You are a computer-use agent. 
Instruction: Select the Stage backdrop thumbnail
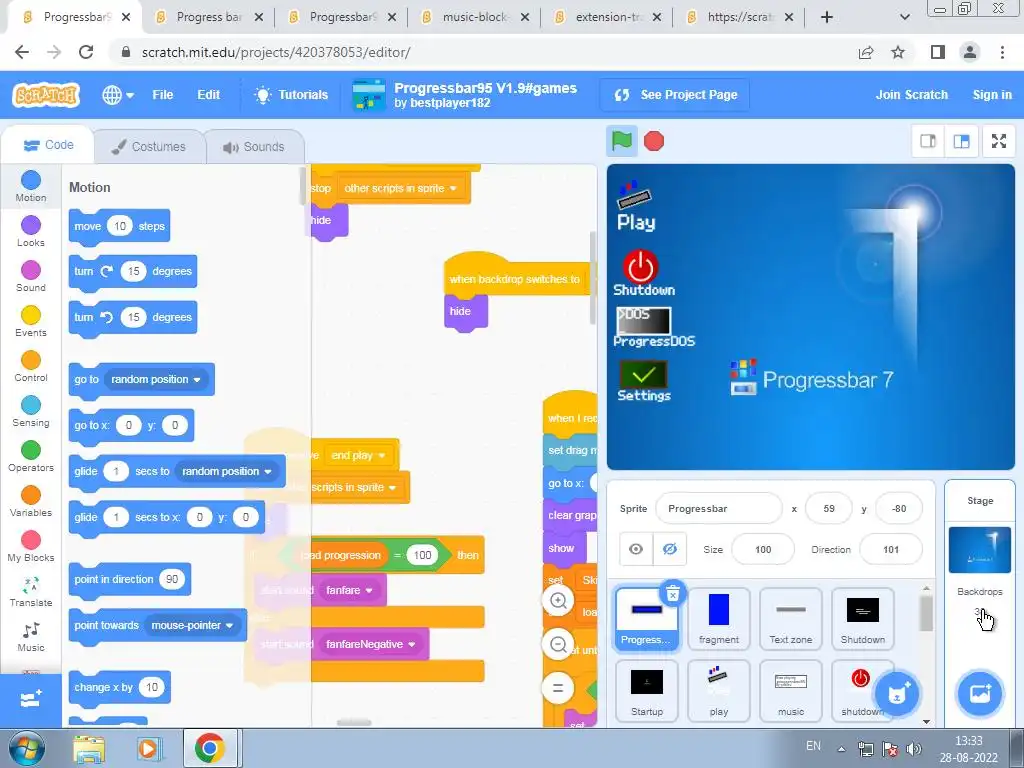(x=980, y=551)
